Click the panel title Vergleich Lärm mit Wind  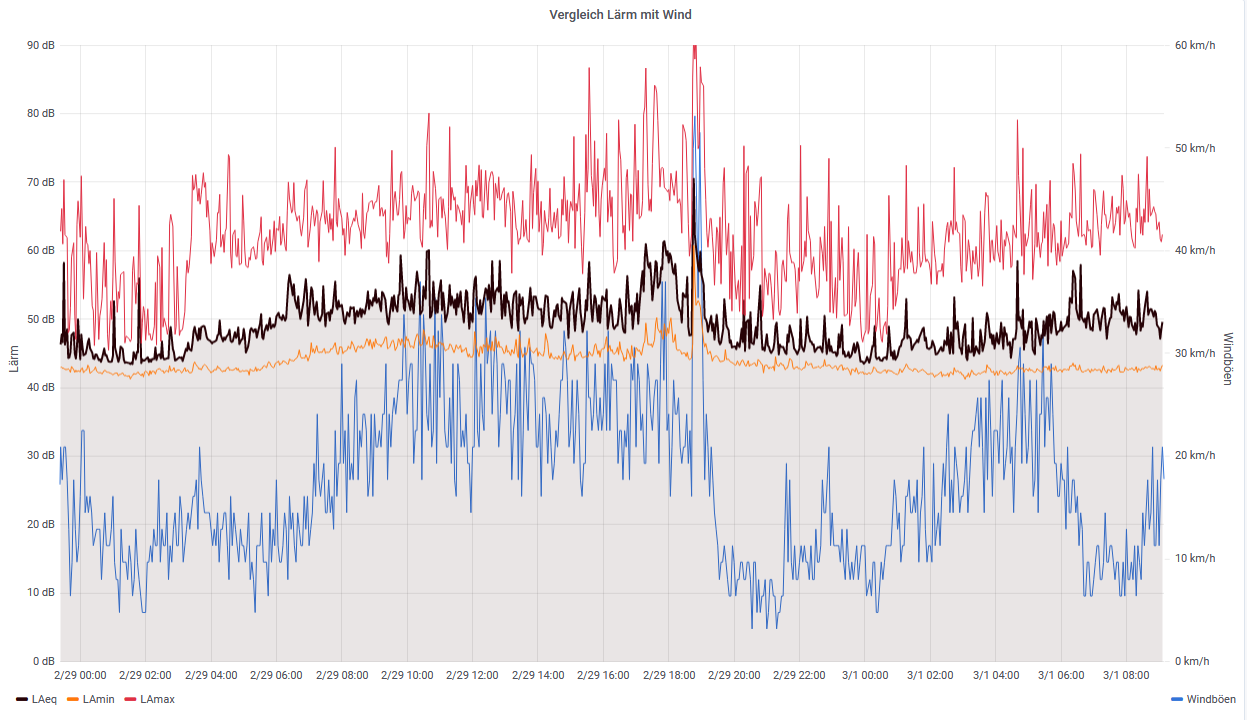[620, 15]
